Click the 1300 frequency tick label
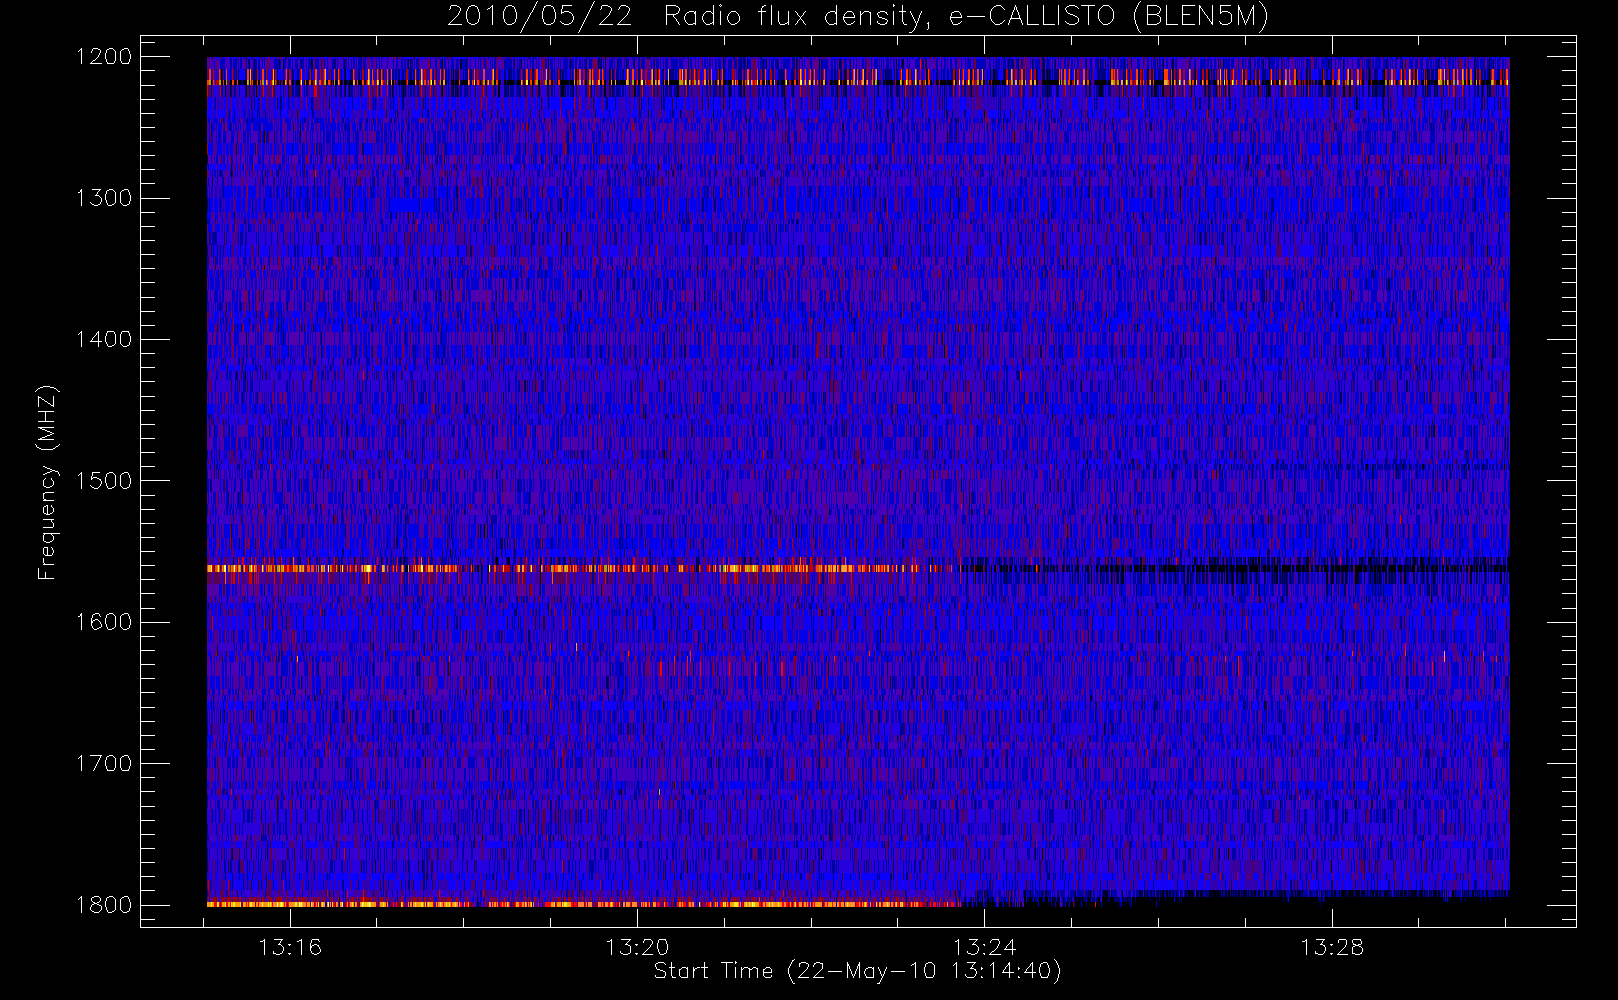Viewport: 1618px width, 1000px height. pyautogui.click(x=105, y=198)
